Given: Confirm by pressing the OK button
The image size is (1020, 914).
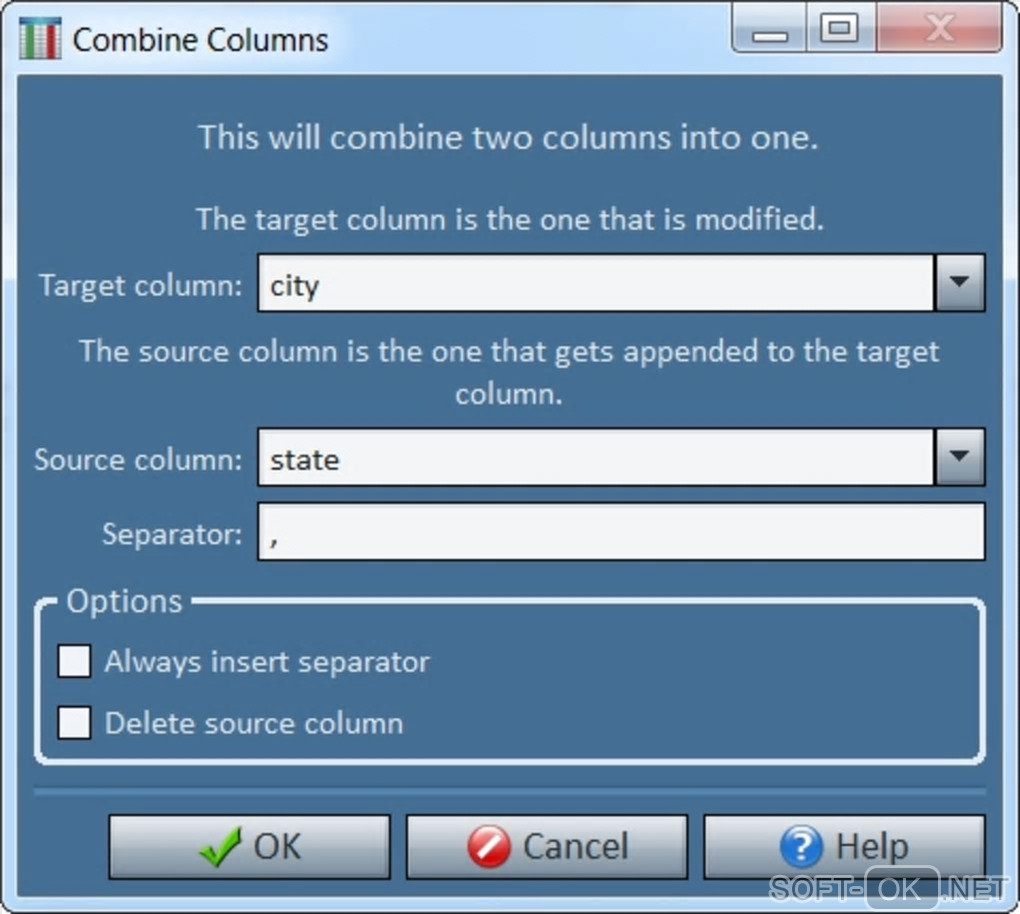Looking at the screenshot, I should (x=249, y=847).
